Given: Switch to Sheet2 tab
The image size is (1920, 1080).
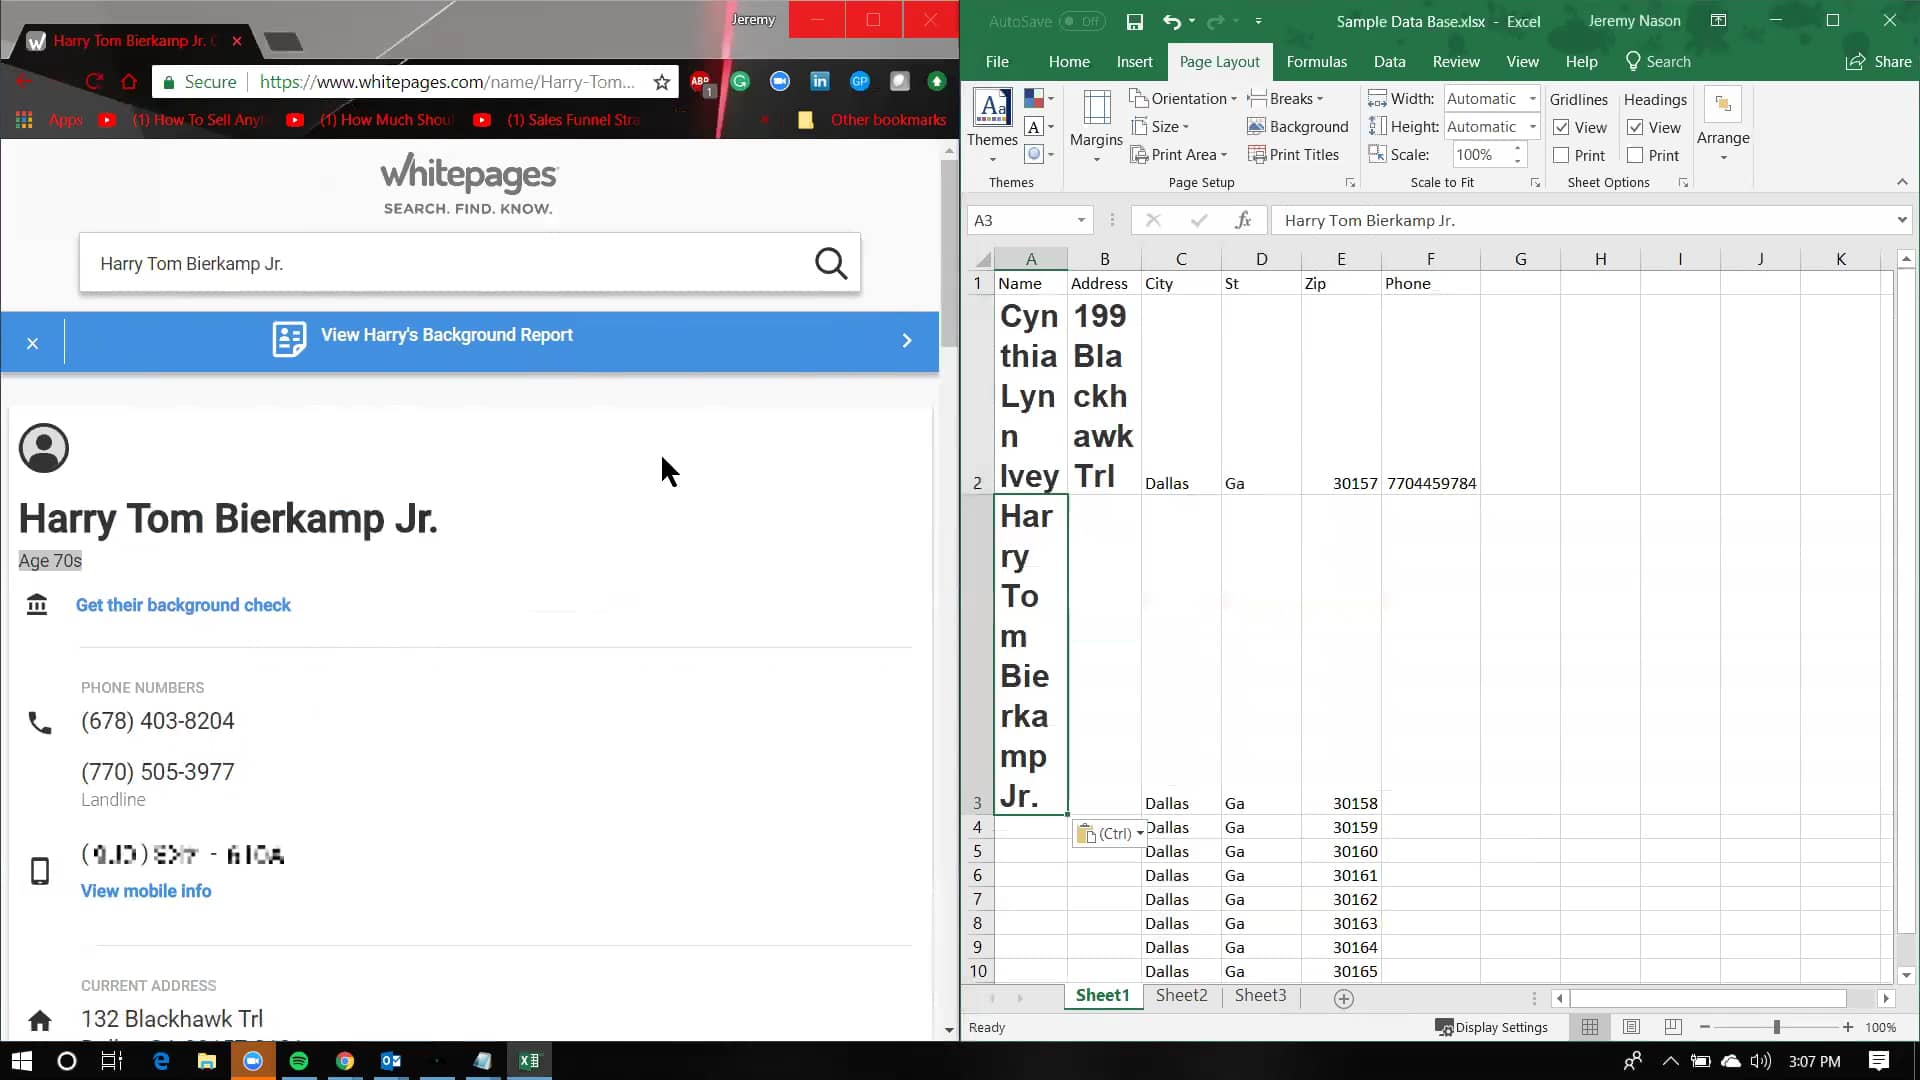Looking at the screenshot, I should pos(1181,996).
